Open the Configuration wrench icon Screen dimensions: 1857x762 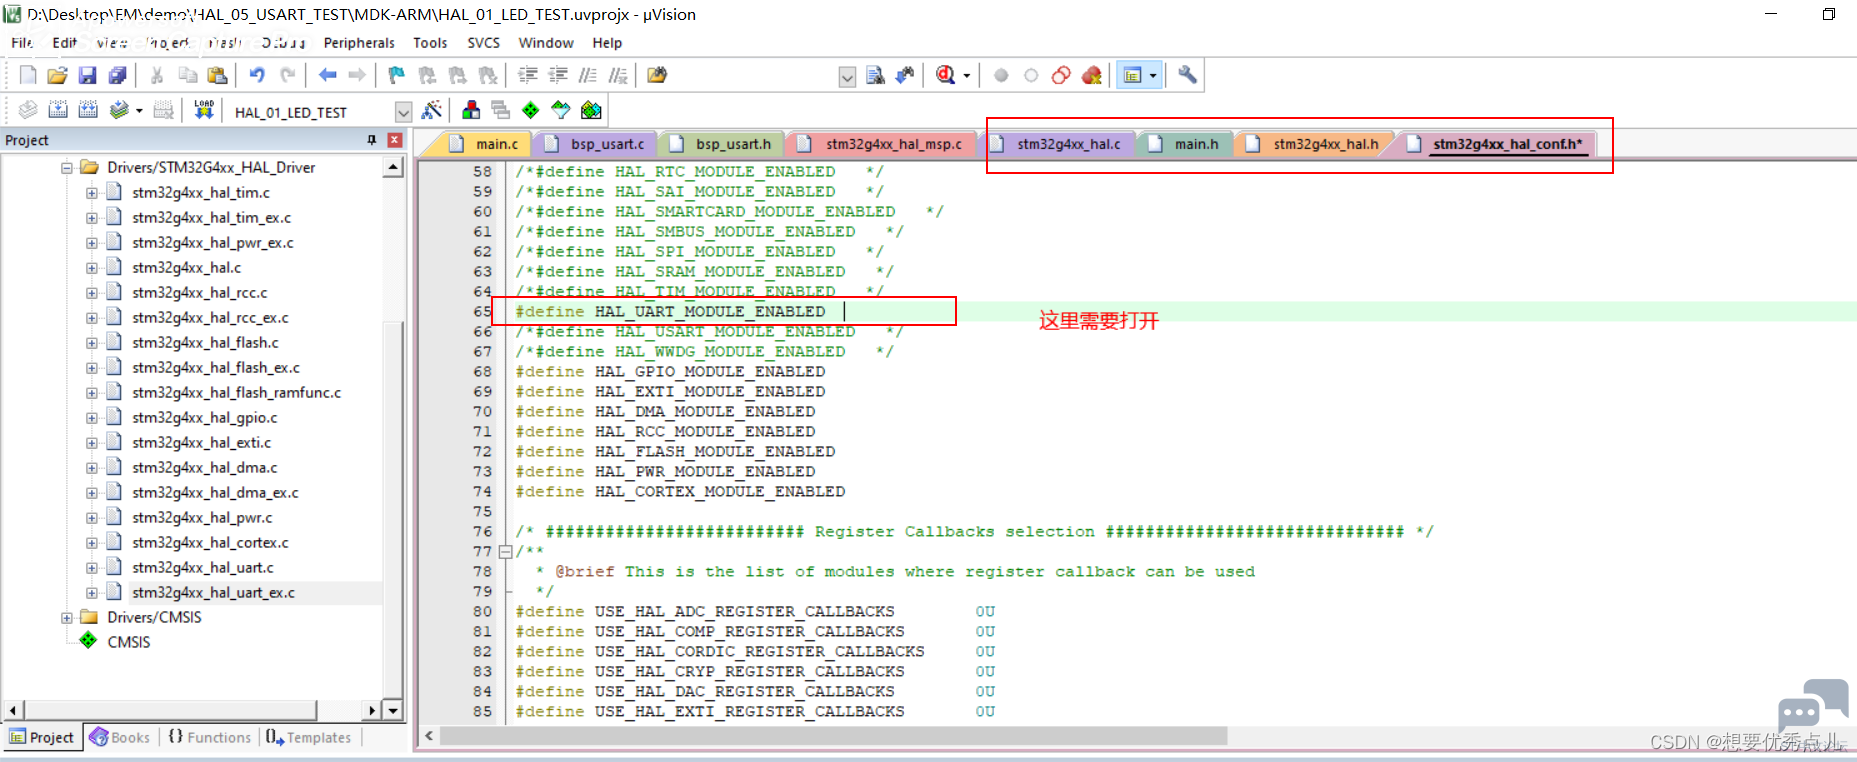(1187, 75)
